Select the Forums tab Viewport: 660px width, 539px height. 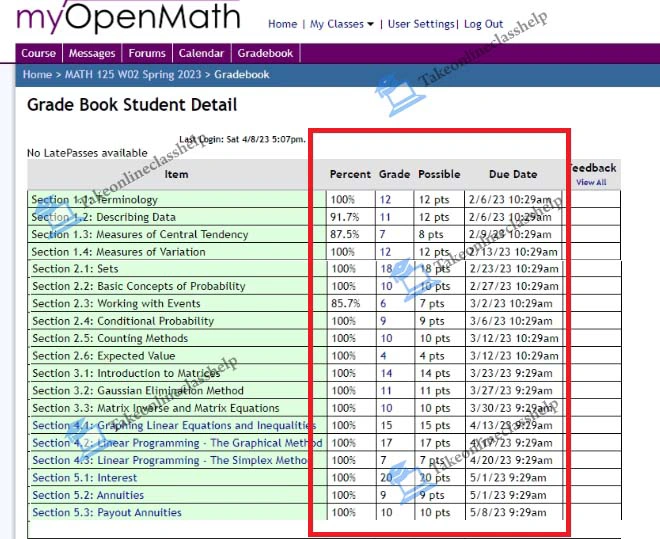[x=147, y=54]
